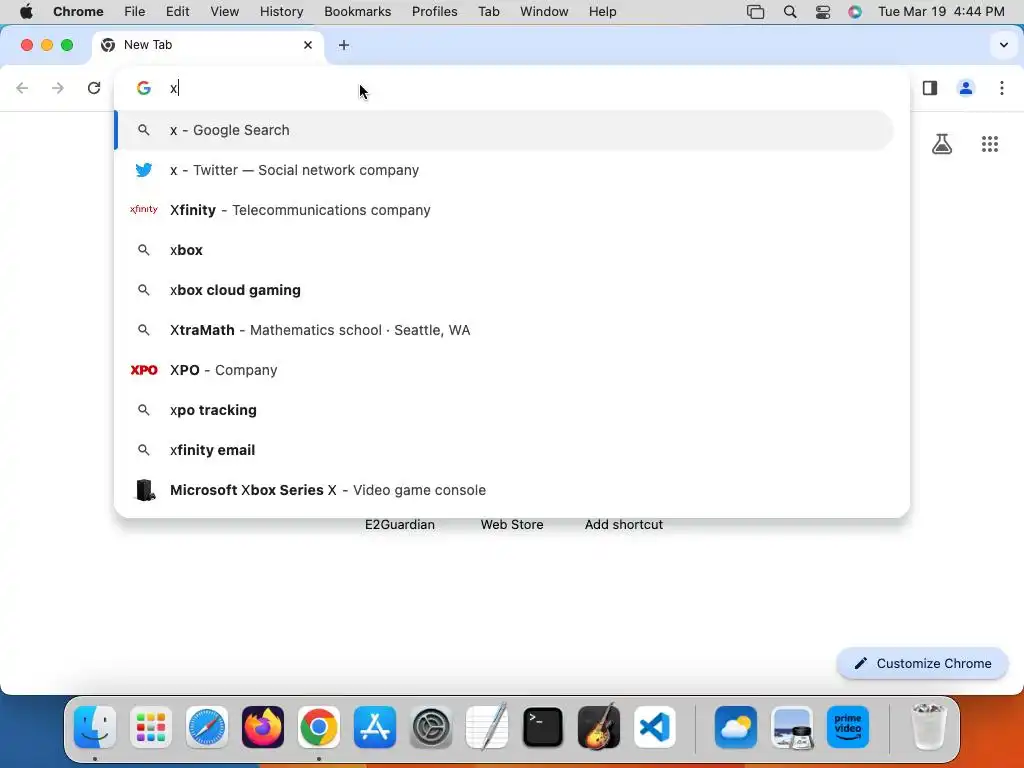
Task: Open the E2Guardian shortcut
Action: [x=400, y=524]
